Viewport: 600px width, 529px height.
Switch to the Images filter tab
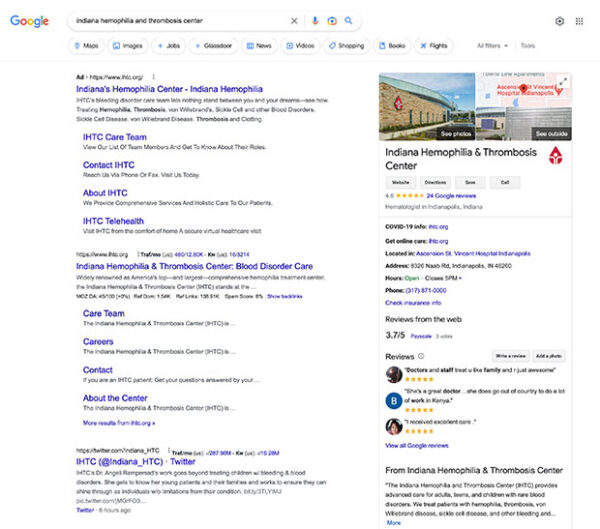pos(128,46)
